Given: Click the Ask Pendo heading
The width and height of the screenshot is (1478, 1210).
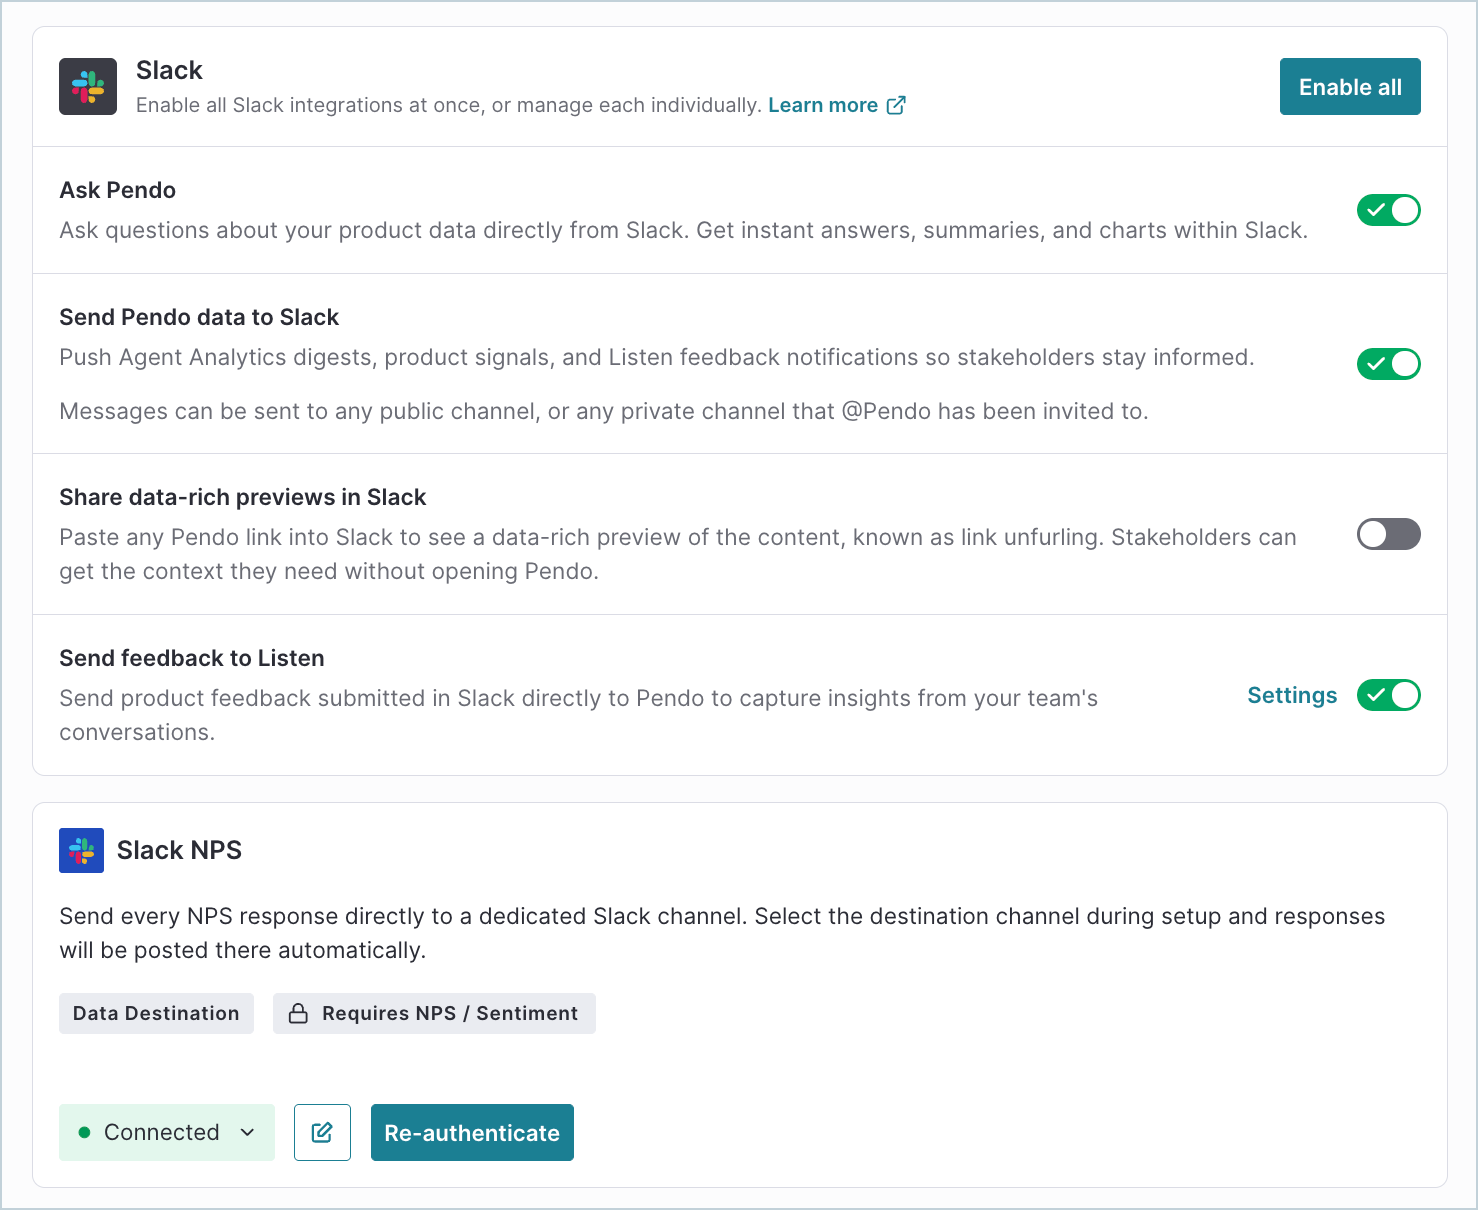Looking at the screenshot, I should coord(118,190).
